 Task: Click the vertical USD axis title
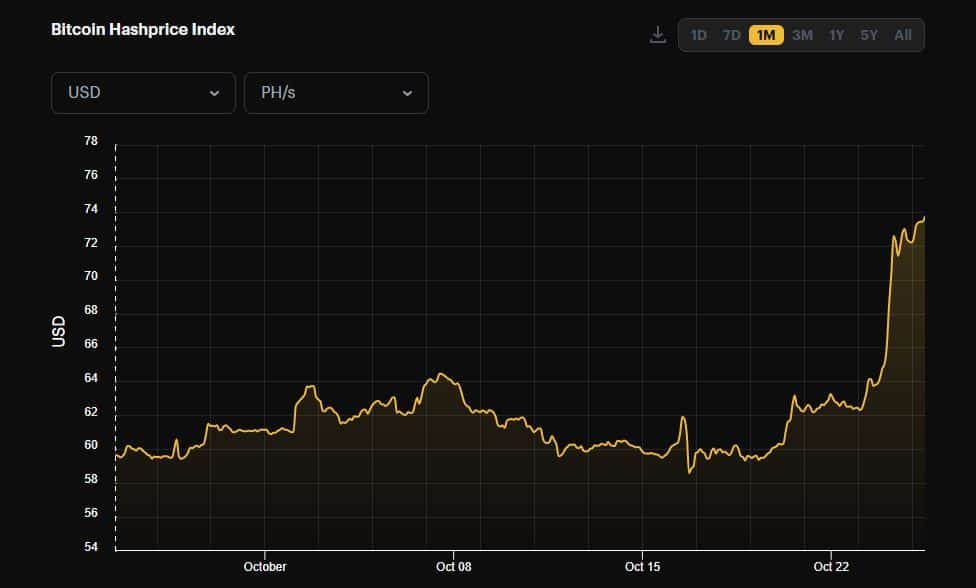tap(59, 331)
